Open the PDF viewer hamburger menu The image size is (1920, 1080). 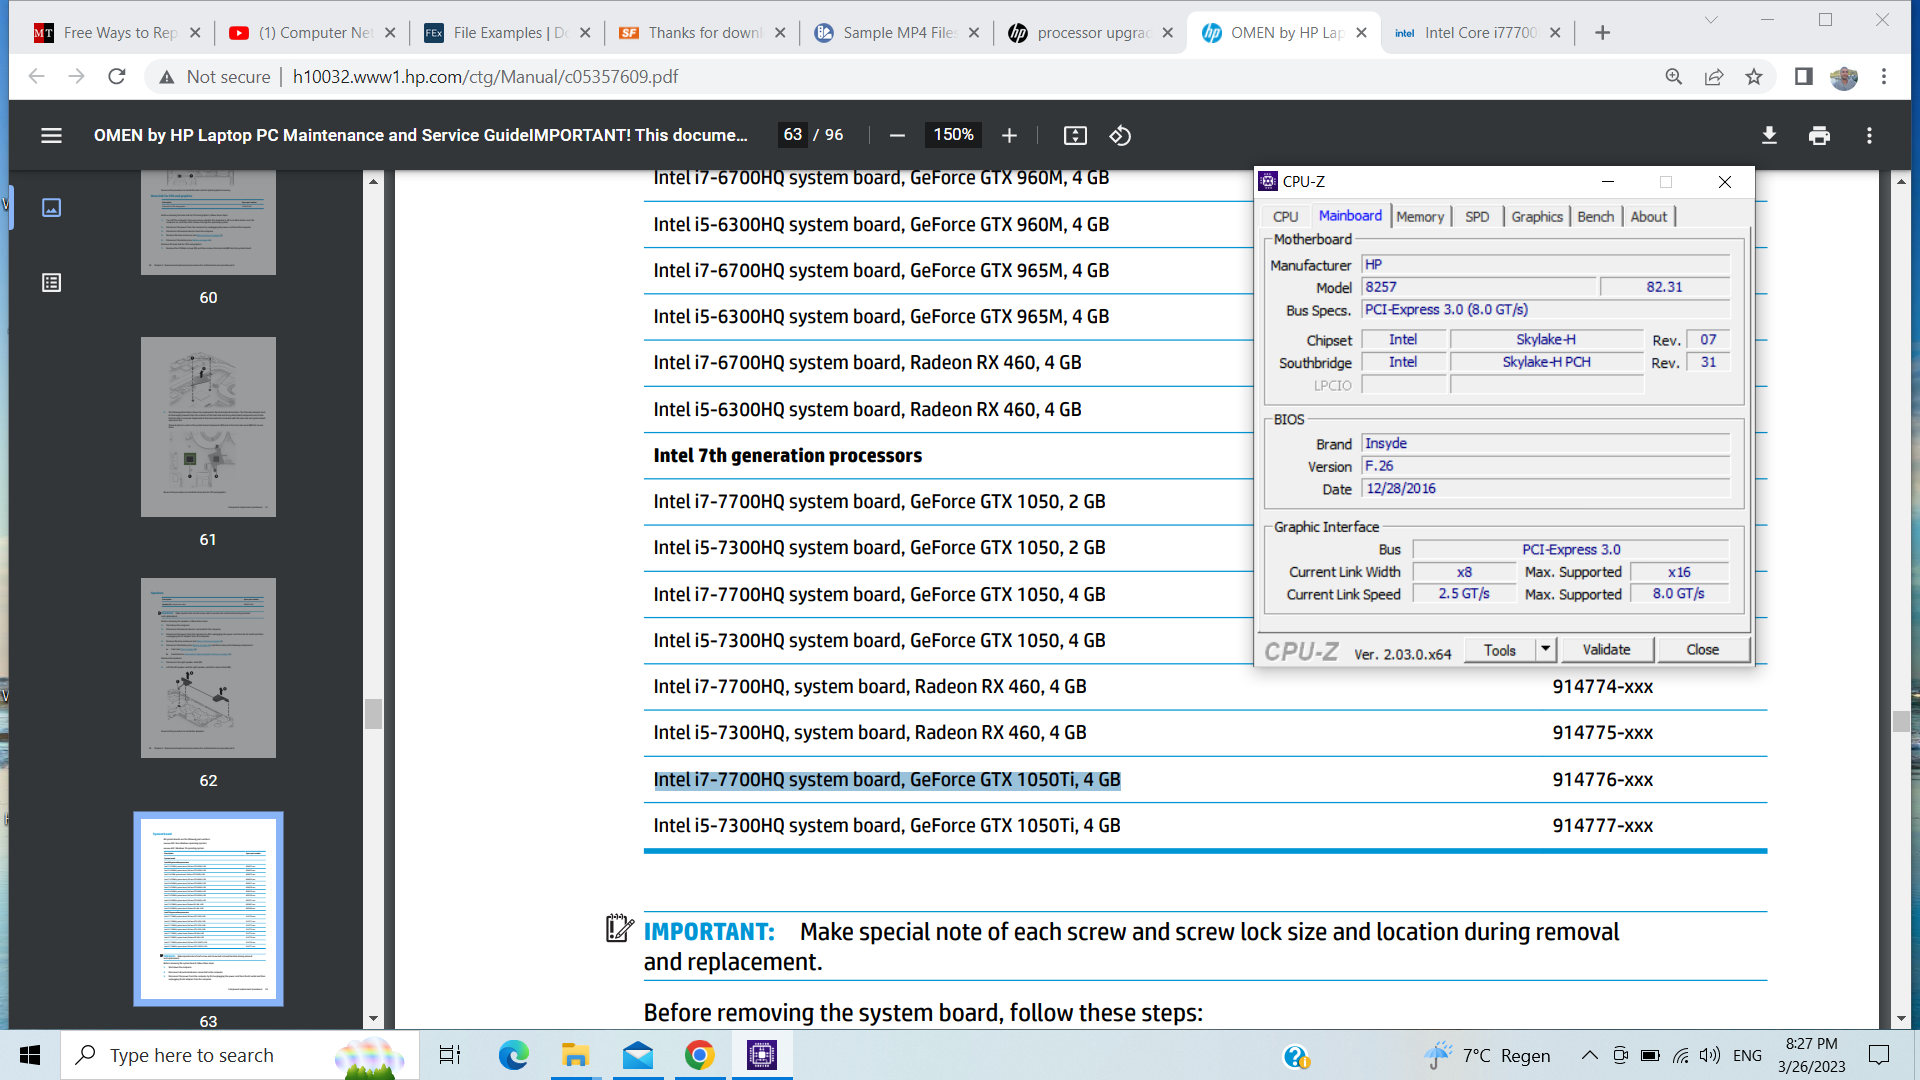(x=51, y=135)
